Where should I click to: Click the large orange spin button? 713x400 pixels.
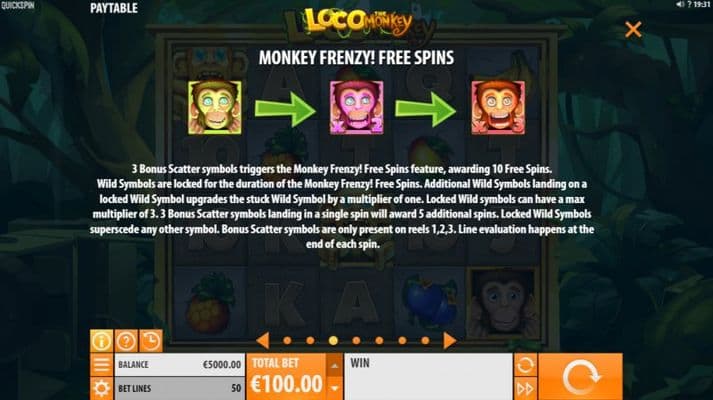tap(581, 377)
